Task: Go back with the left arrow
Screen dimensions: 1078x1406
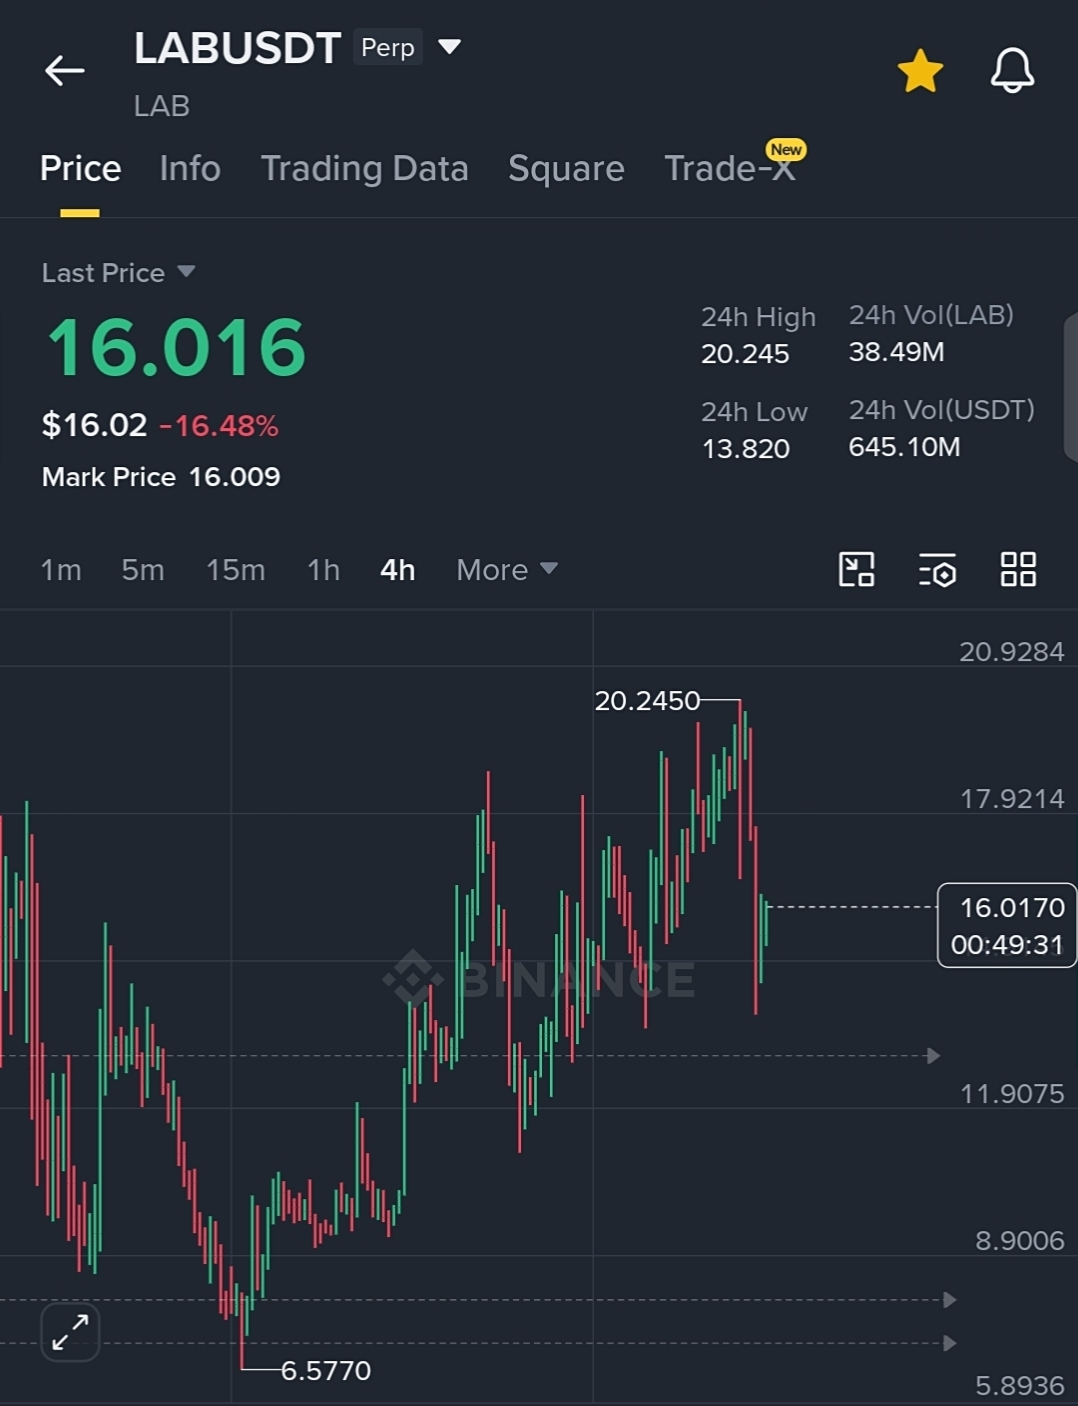Action: (64, 71)
